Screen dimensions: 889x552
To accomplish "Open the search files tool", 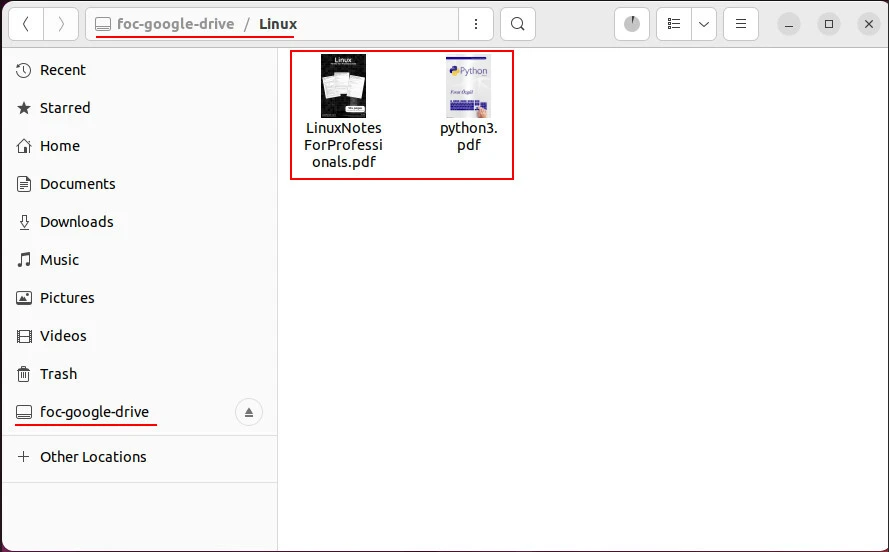I will tap(517, 24).
